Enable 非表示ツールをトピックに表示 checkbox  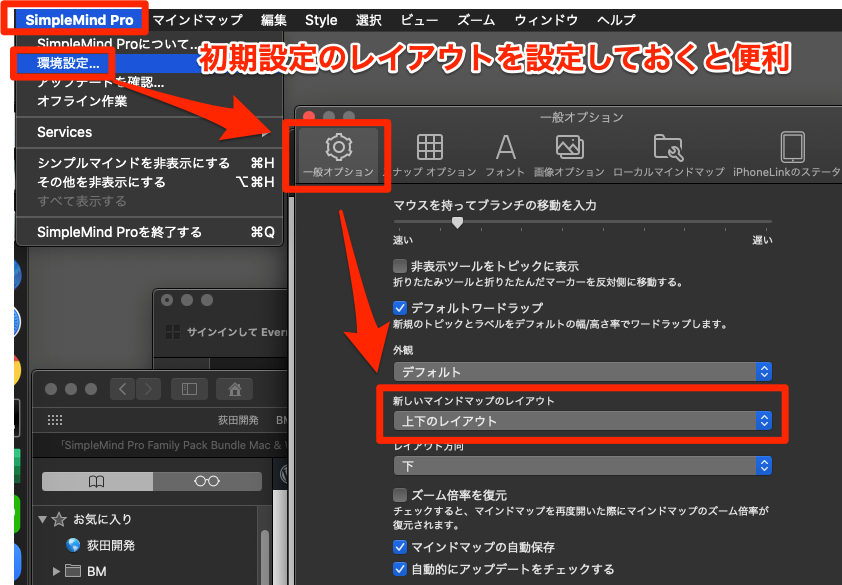point(401,267)
